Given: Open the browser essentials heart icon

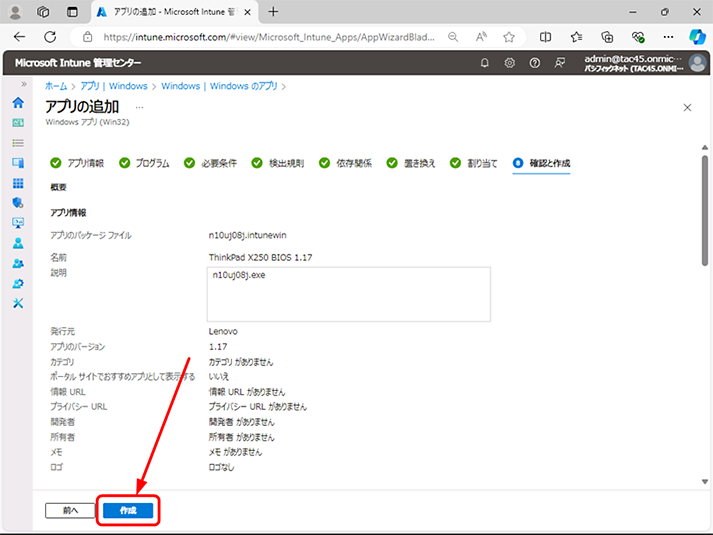Looking at the screenshot, I should pyautogui.click(x=638, y=37).
